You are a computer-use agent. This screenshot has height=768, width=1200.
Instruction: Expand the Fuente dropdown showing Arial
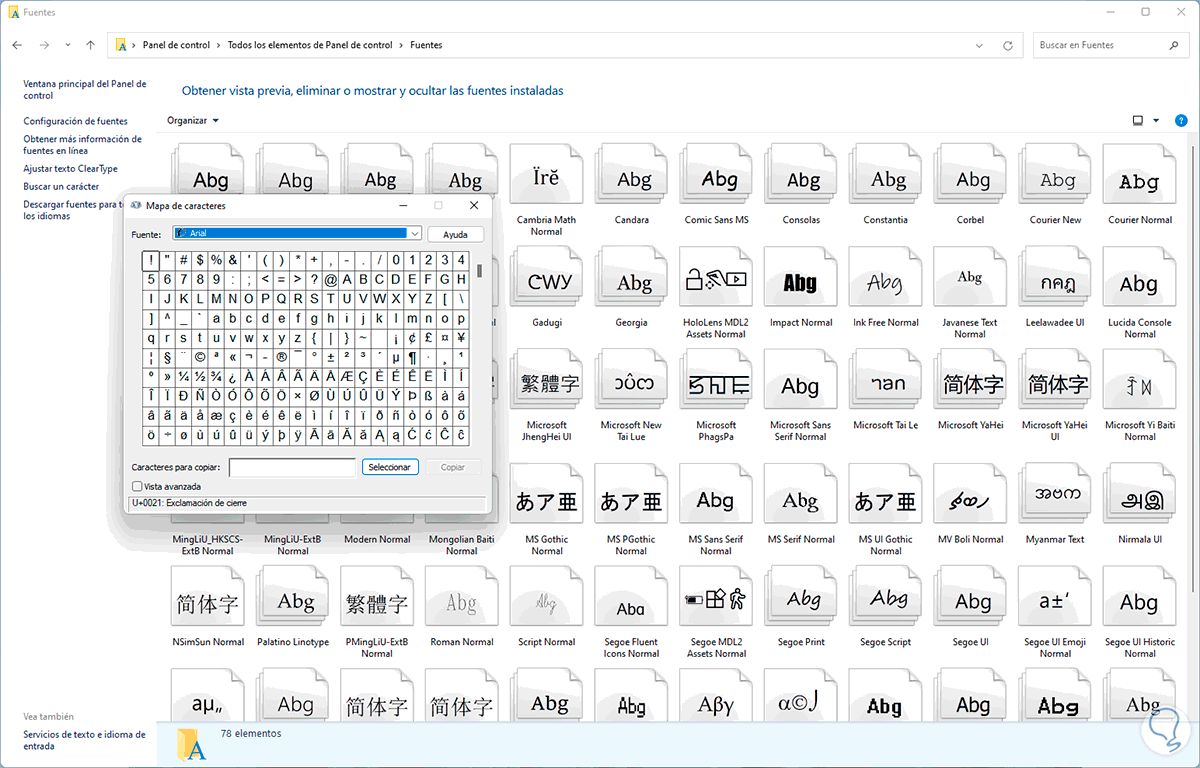click(415, 233)
